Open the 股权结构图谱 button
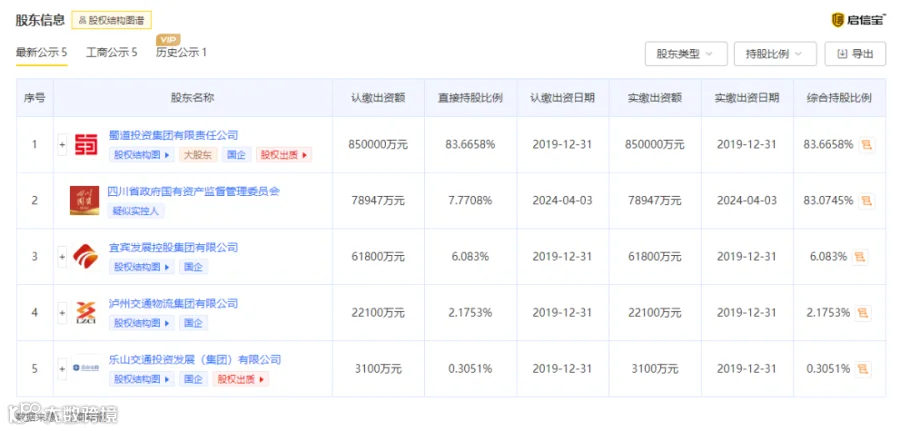Screen dimensions: 900x431 tap(111, 20)
